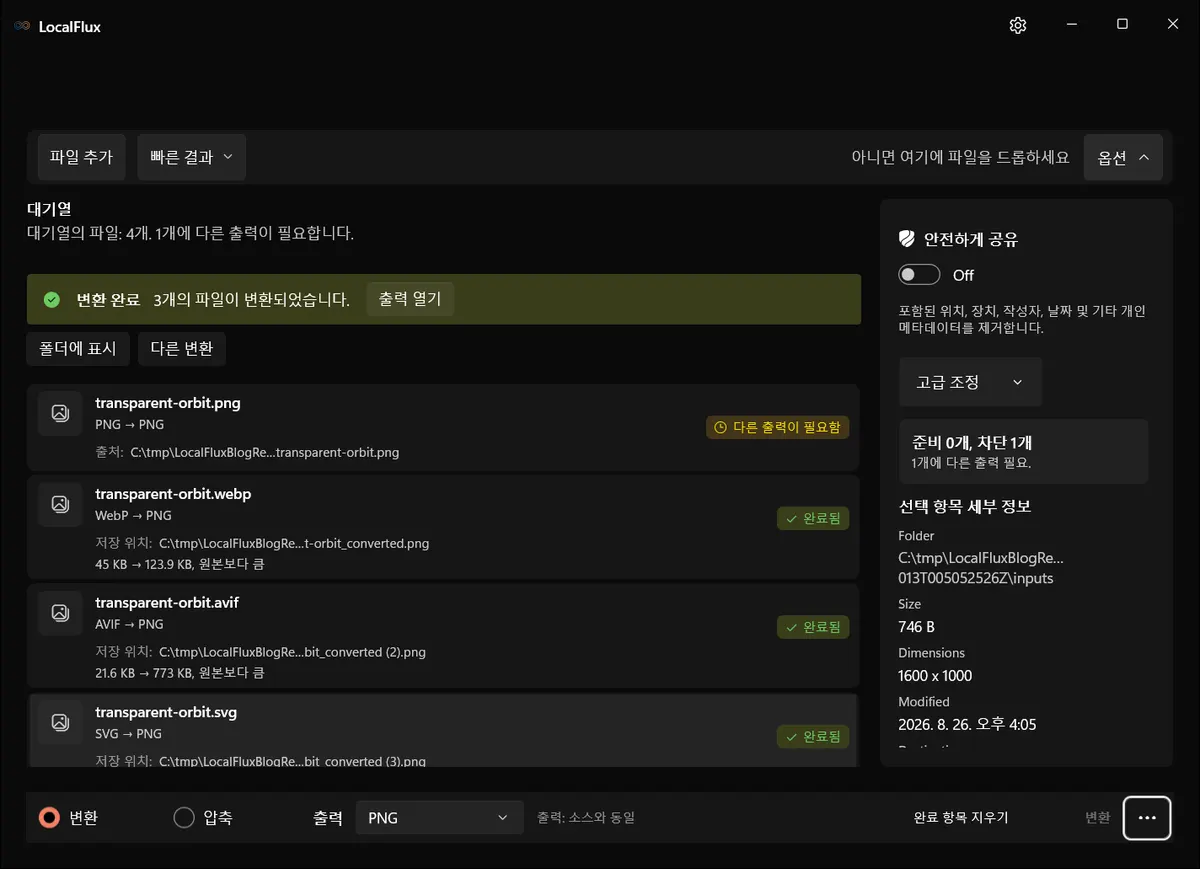Click the avif row saved path ending (2).png
Viewport: 1200px width, 869px height.
(292, 652)
